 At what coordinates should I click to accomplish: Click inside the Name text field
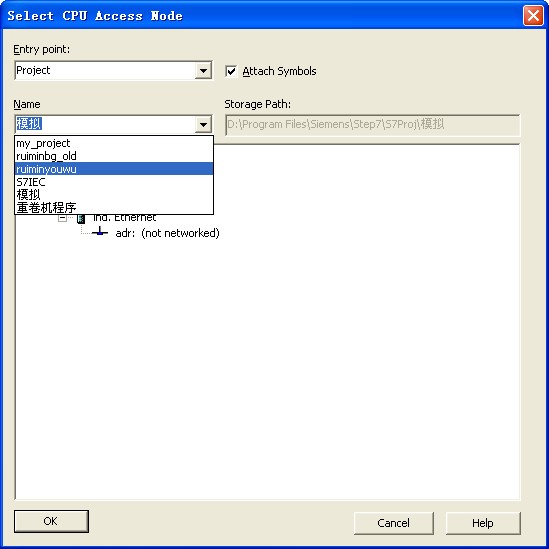(105, 124)
